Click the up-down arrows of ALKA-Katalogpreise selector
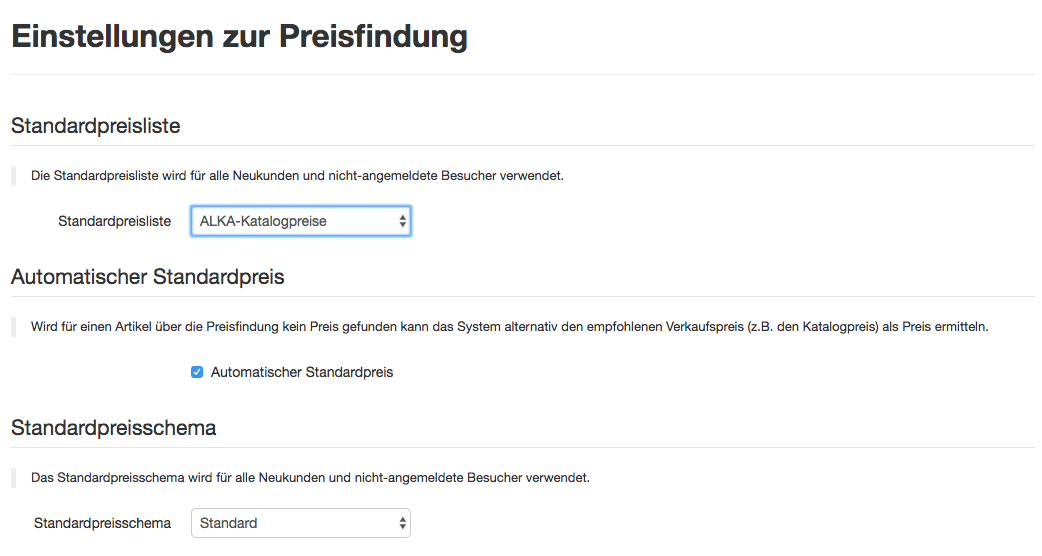1042x556 pixels. pyautogui.click(x=403, y=221)
